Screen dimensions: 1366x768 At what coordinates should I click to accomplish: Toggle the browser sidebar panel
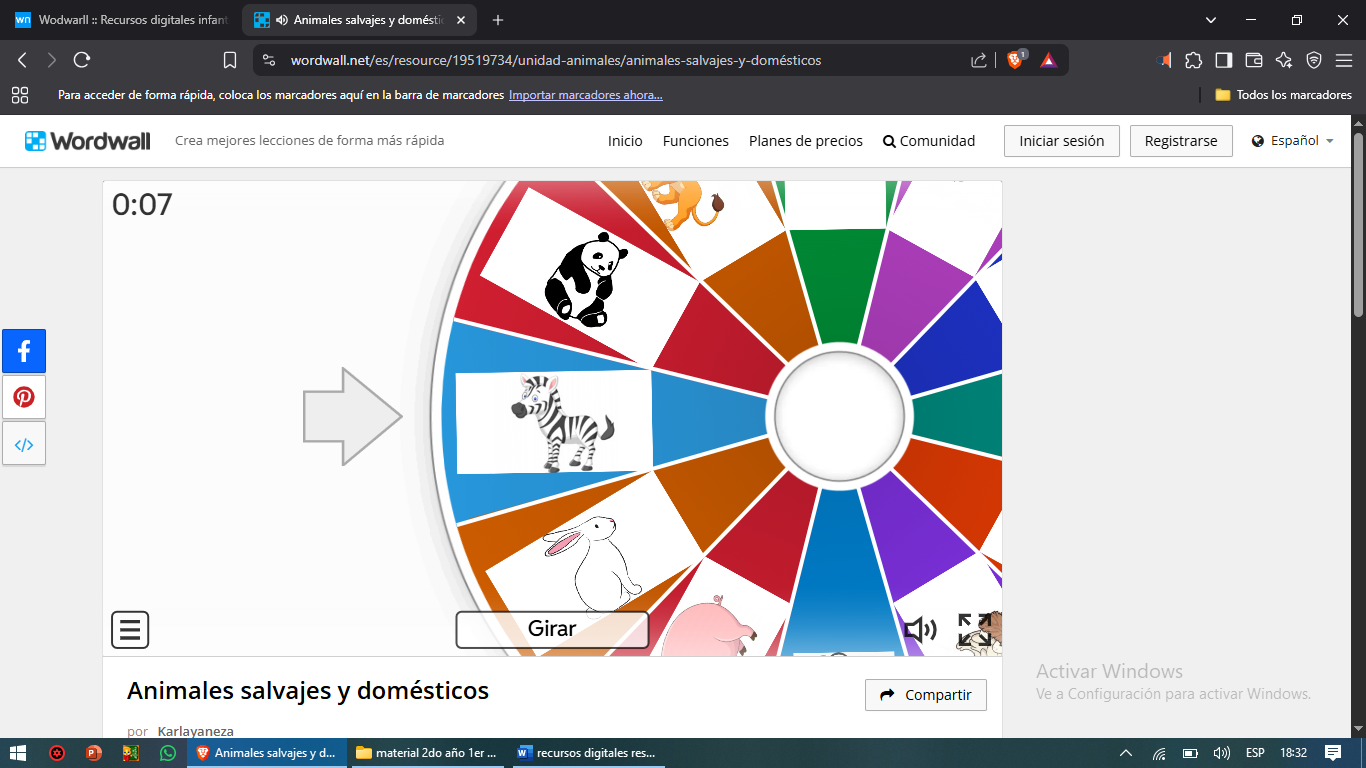1223,60
